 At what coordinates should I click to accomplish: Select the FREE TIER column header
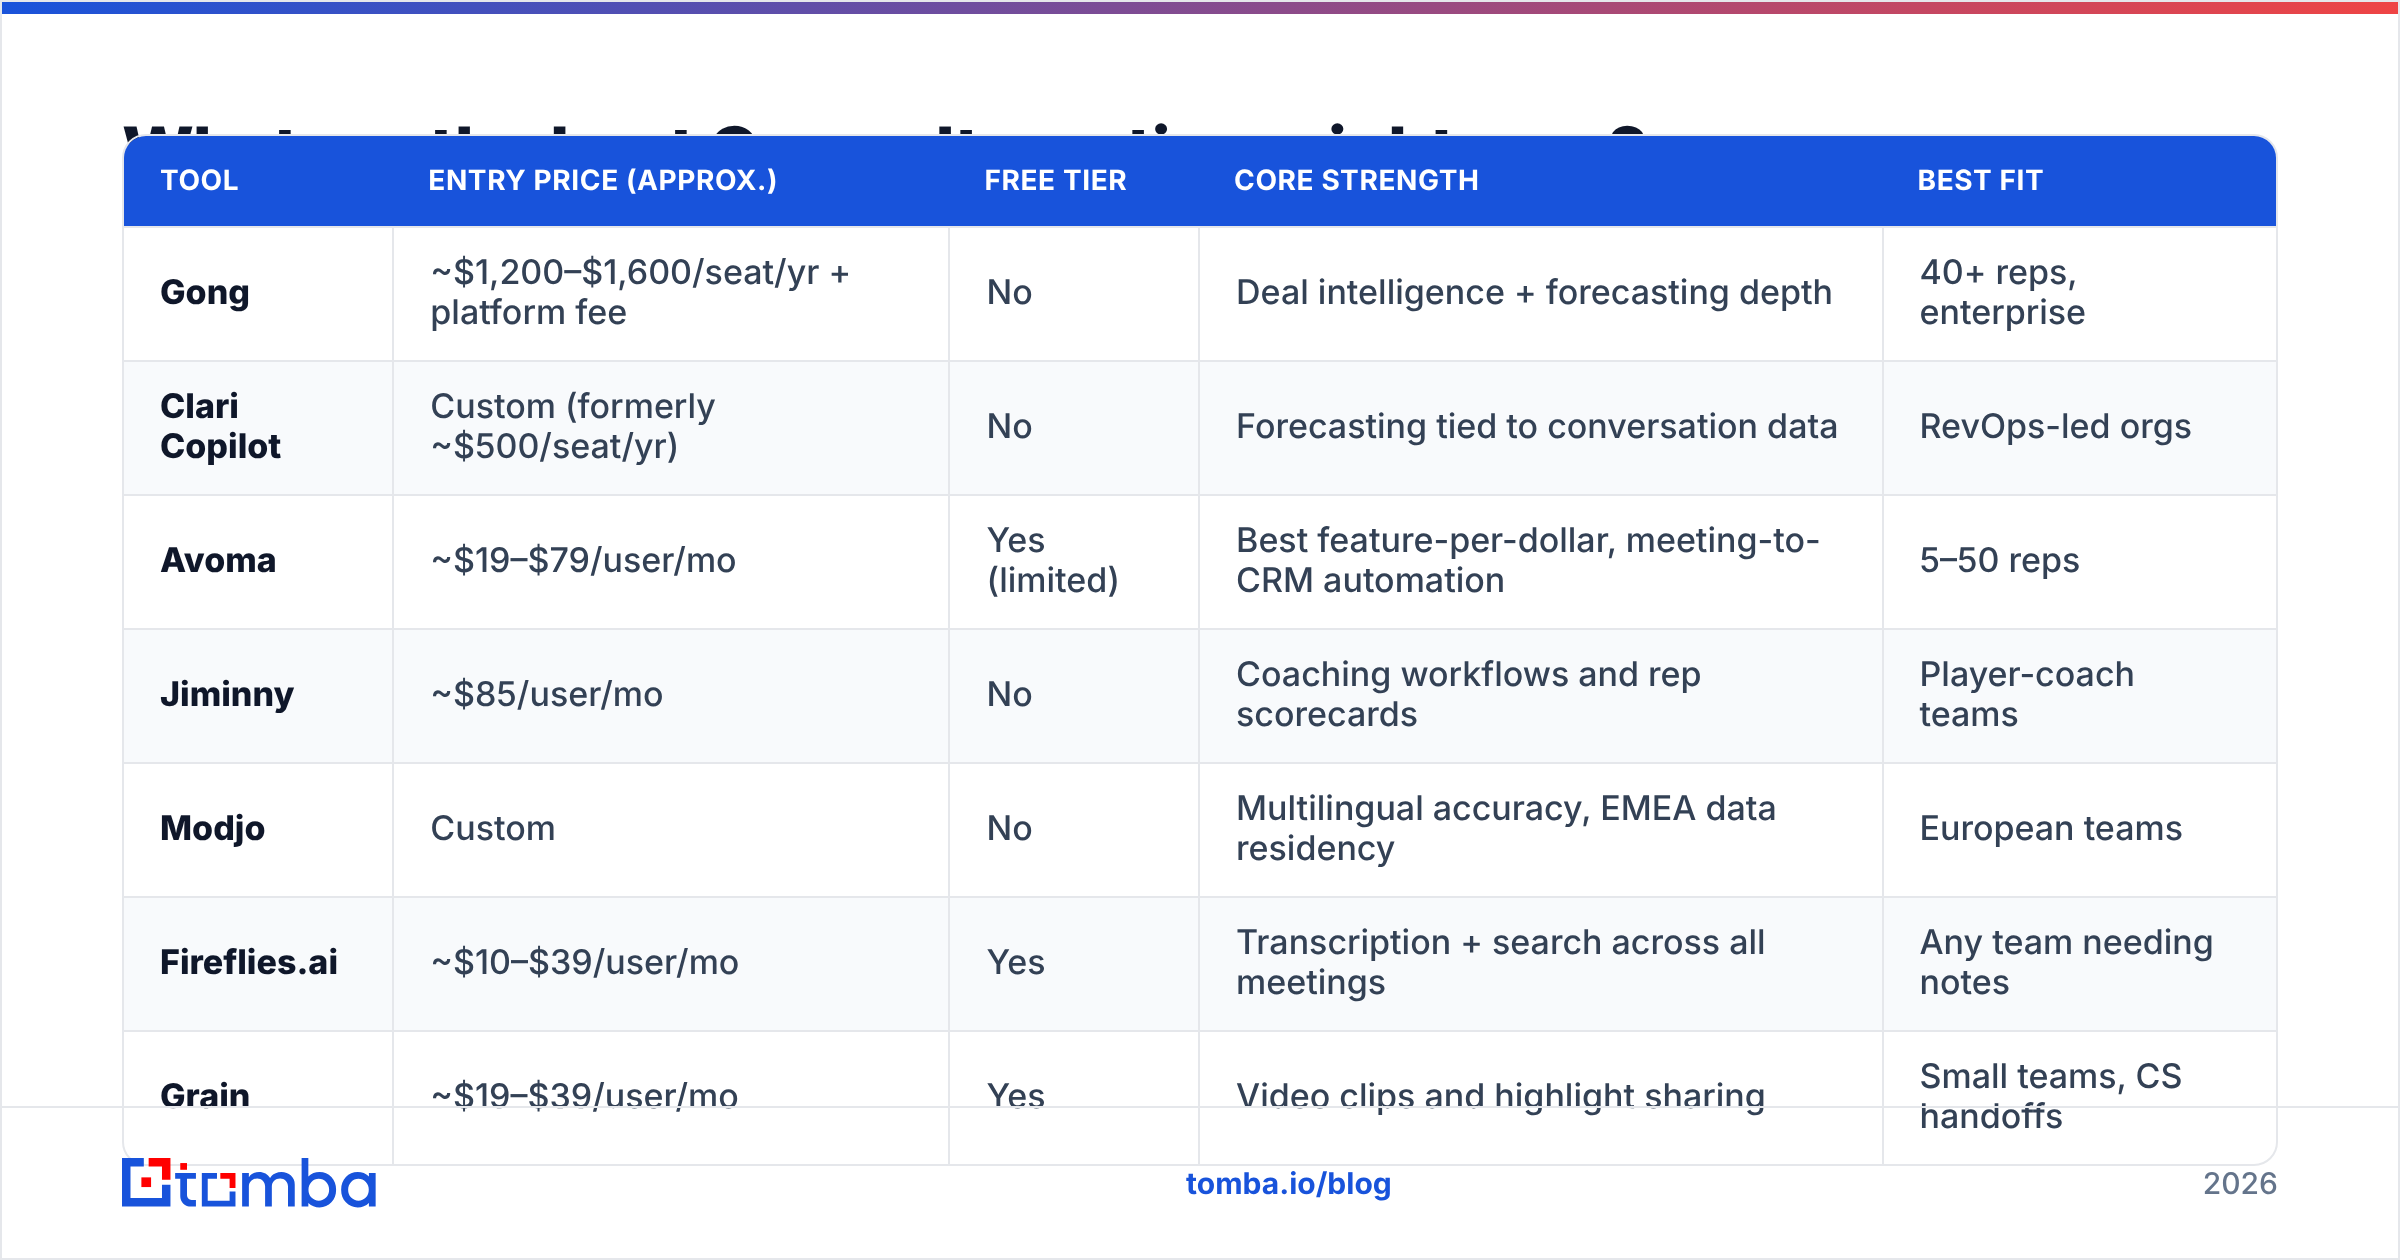[x=1055, y=180]
